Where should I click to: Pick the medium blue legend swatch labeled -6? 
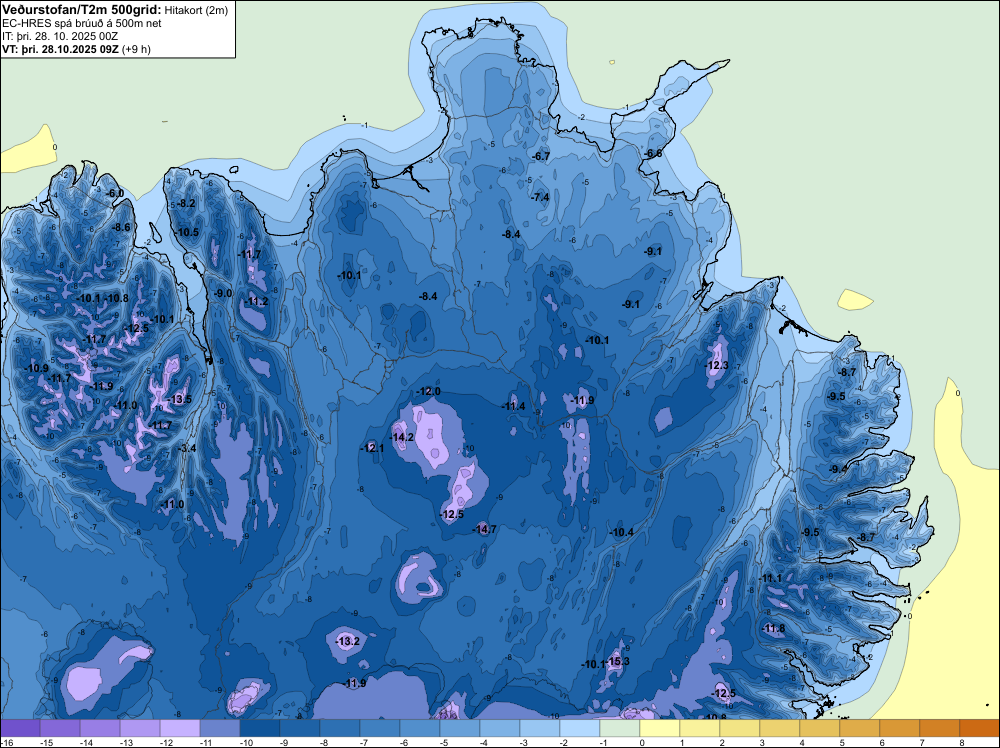click(420, 728)
